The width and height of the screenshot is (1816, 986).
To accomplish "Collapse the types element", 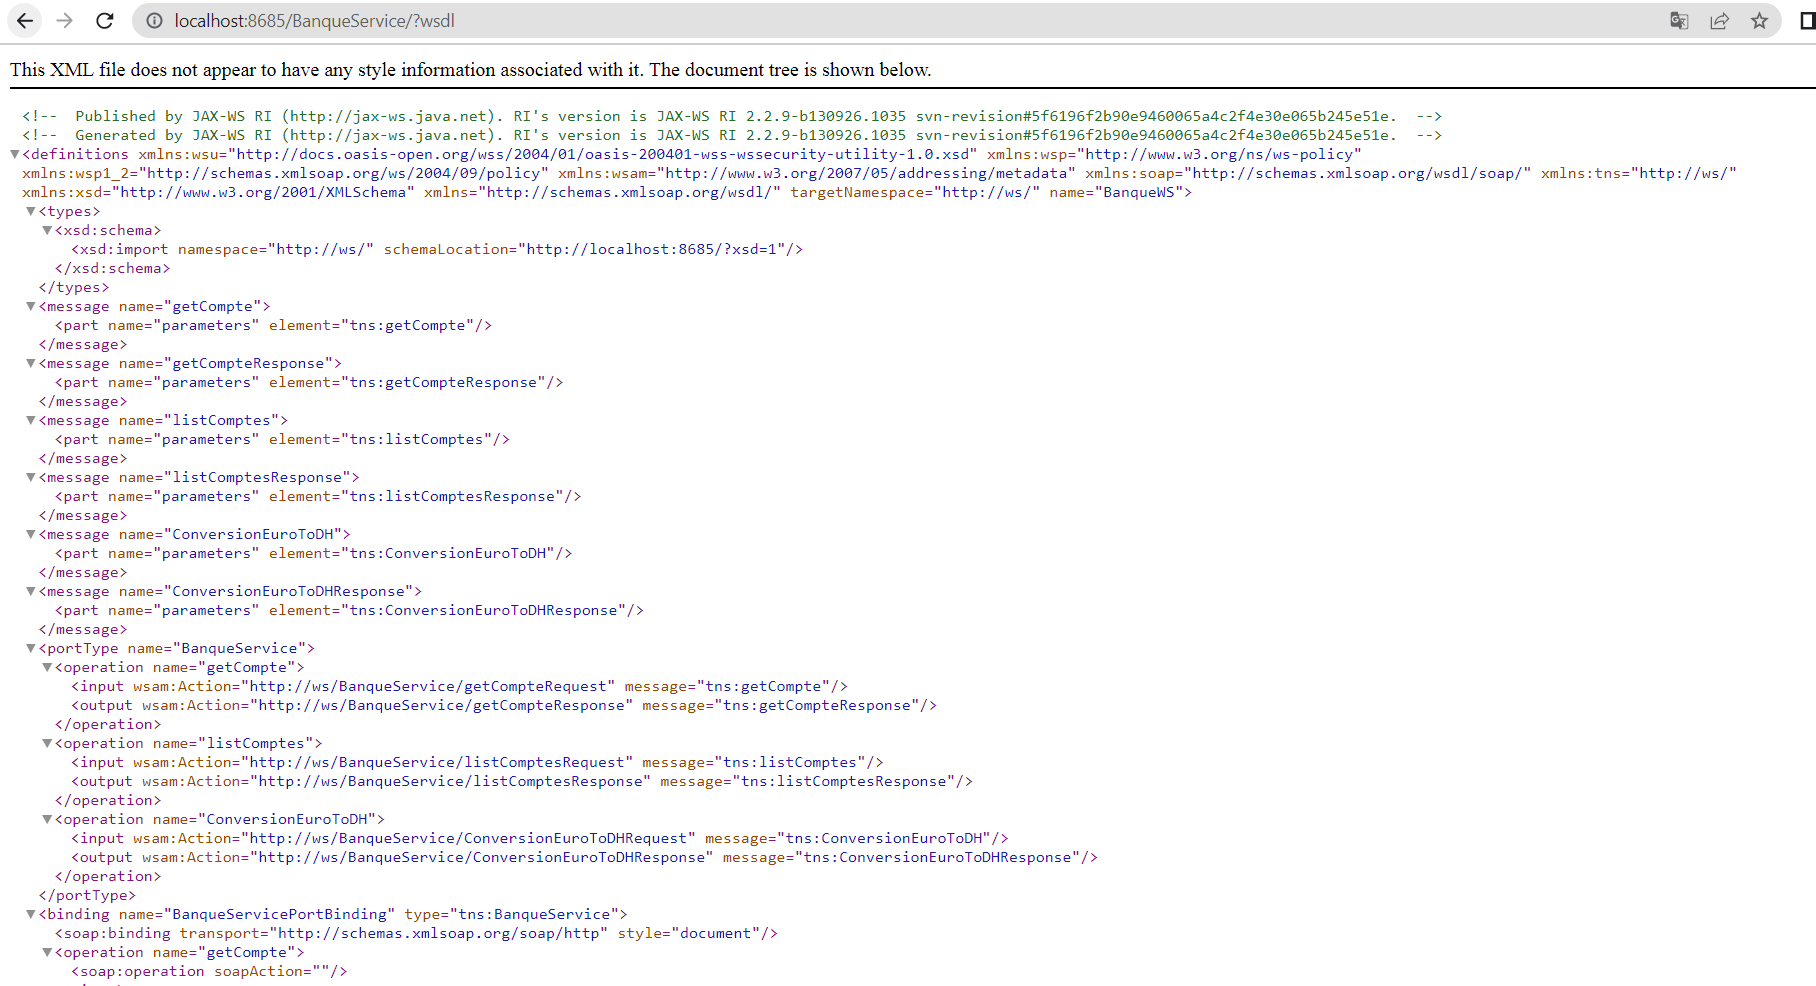I will (x=30, y=211).
